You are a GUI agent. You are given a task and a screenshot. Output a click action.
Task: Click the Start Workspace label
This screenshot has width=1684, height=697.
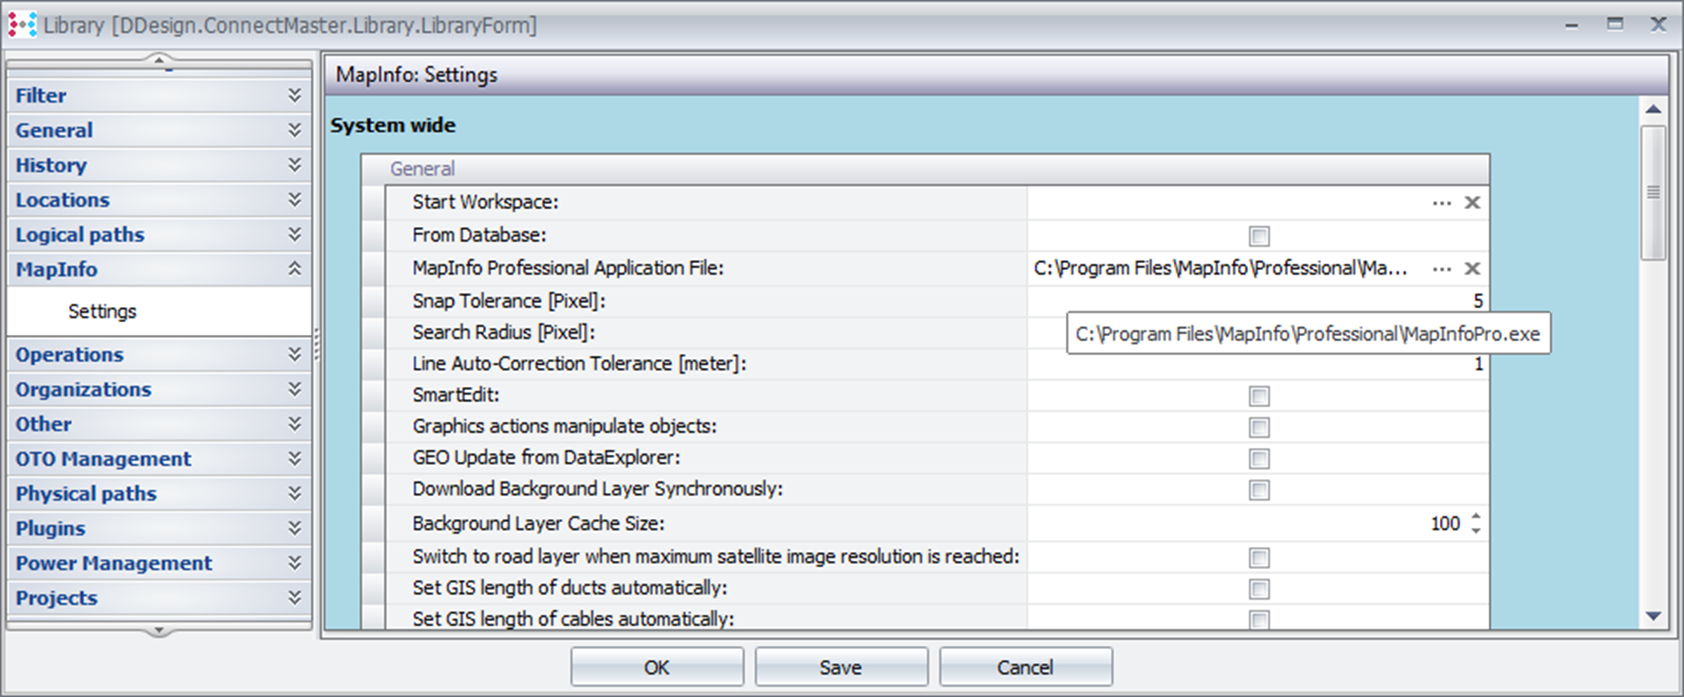(486, 202)
